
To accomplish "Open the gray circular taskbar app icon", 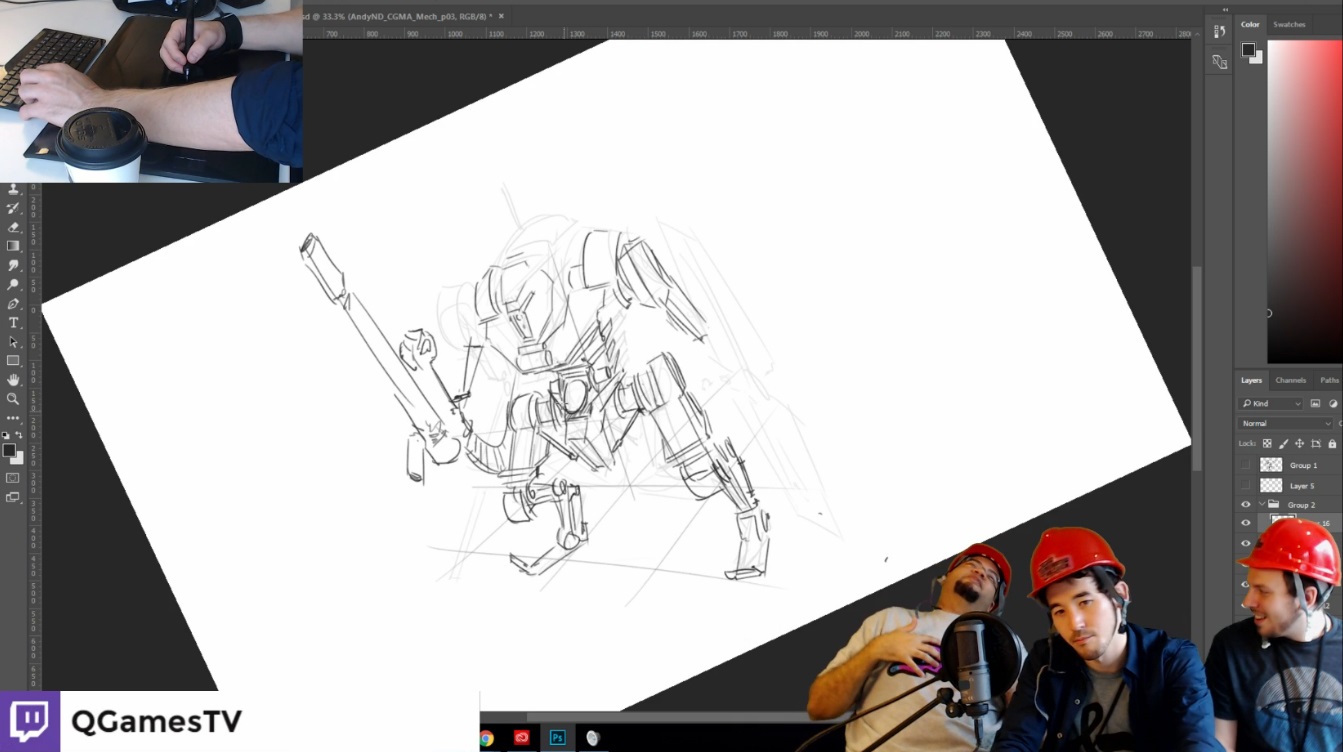I will [x=593, y=739].
